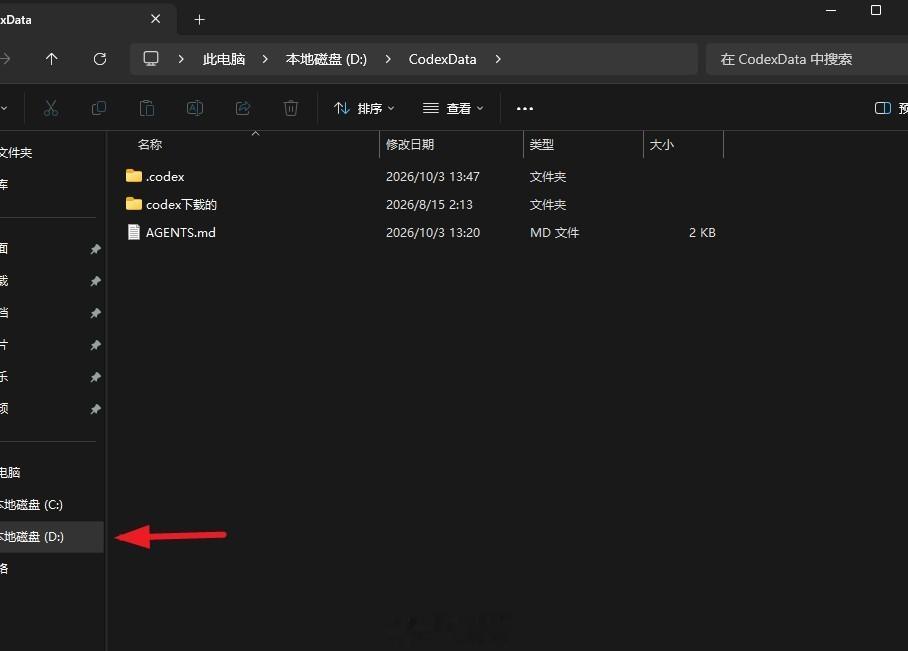Select the AGENTS.md file name

coord(181,232)
